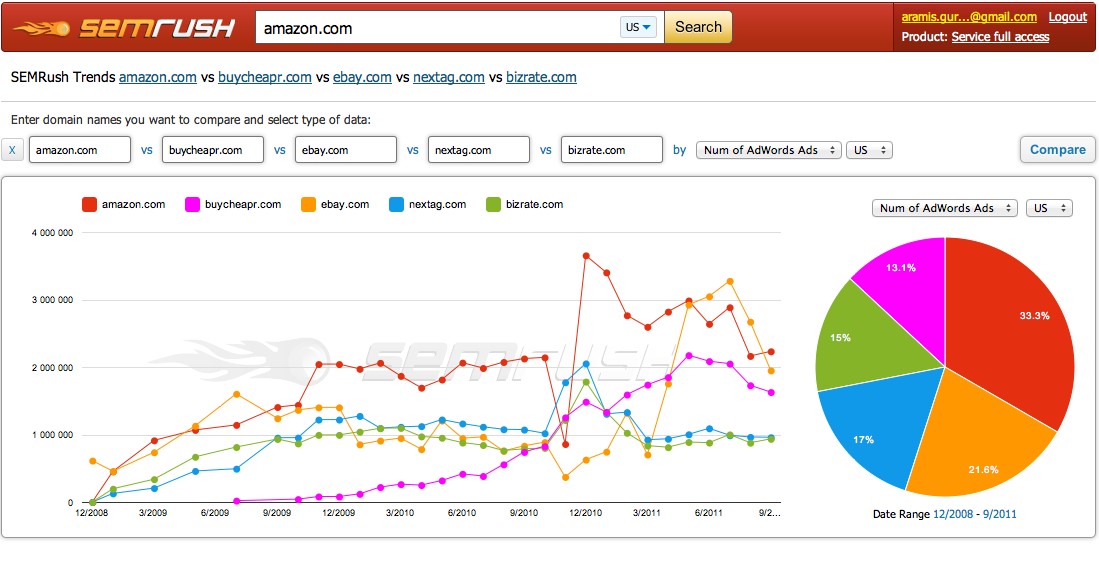The height and width of the screenshot is (570, 1099).
Task: Toggle the amazon.com red legend marker
Action: 89,205
